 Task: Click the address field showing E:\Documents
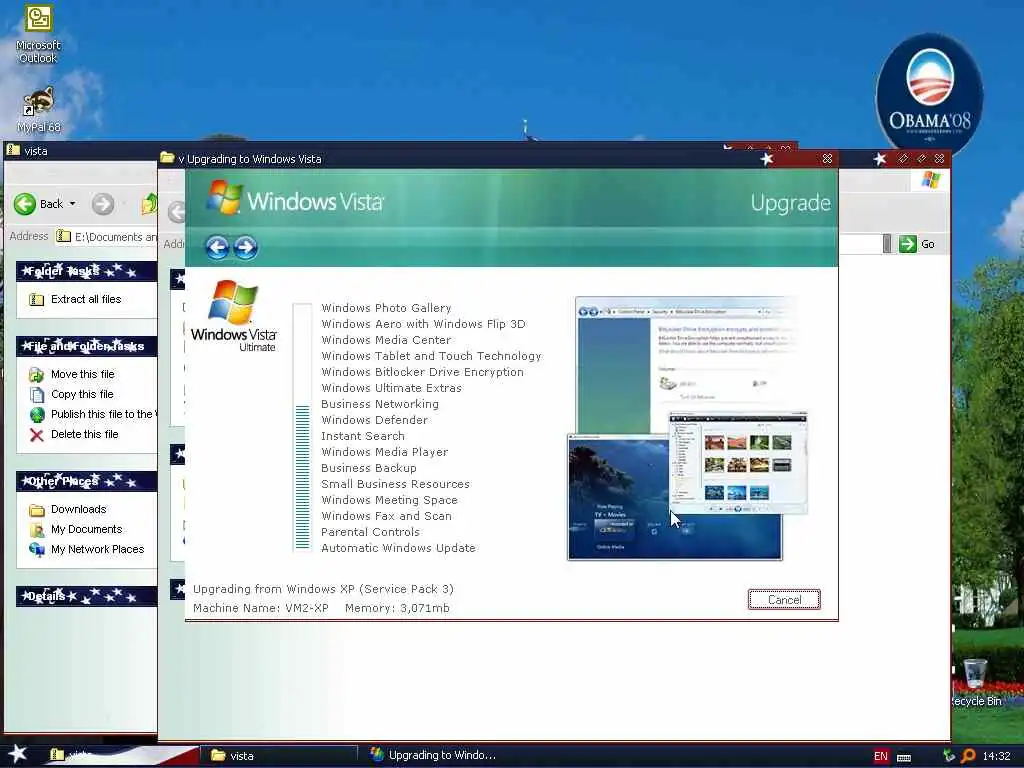106,236
